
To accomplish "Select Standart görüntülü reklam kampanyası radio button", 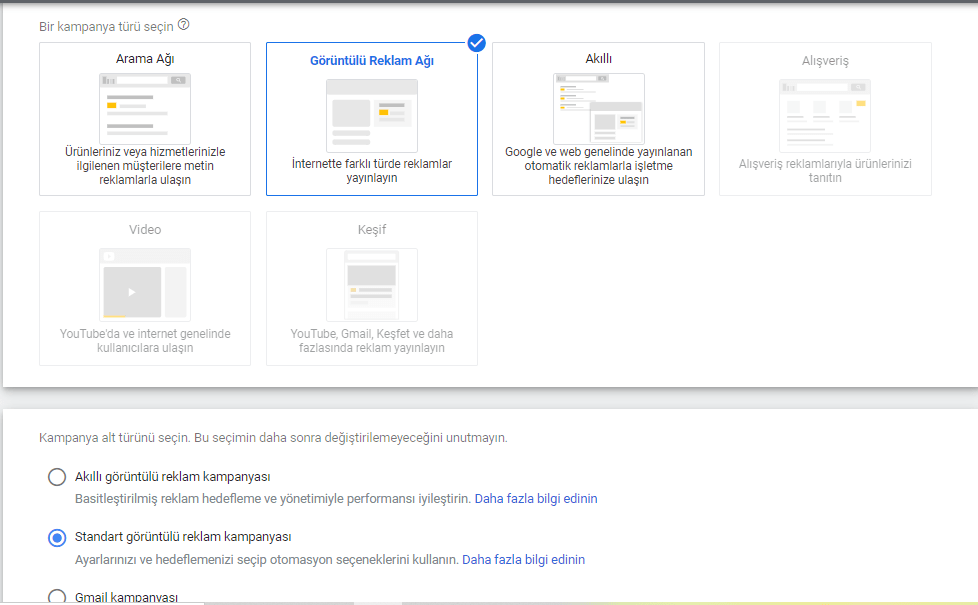I will point(57,538).
